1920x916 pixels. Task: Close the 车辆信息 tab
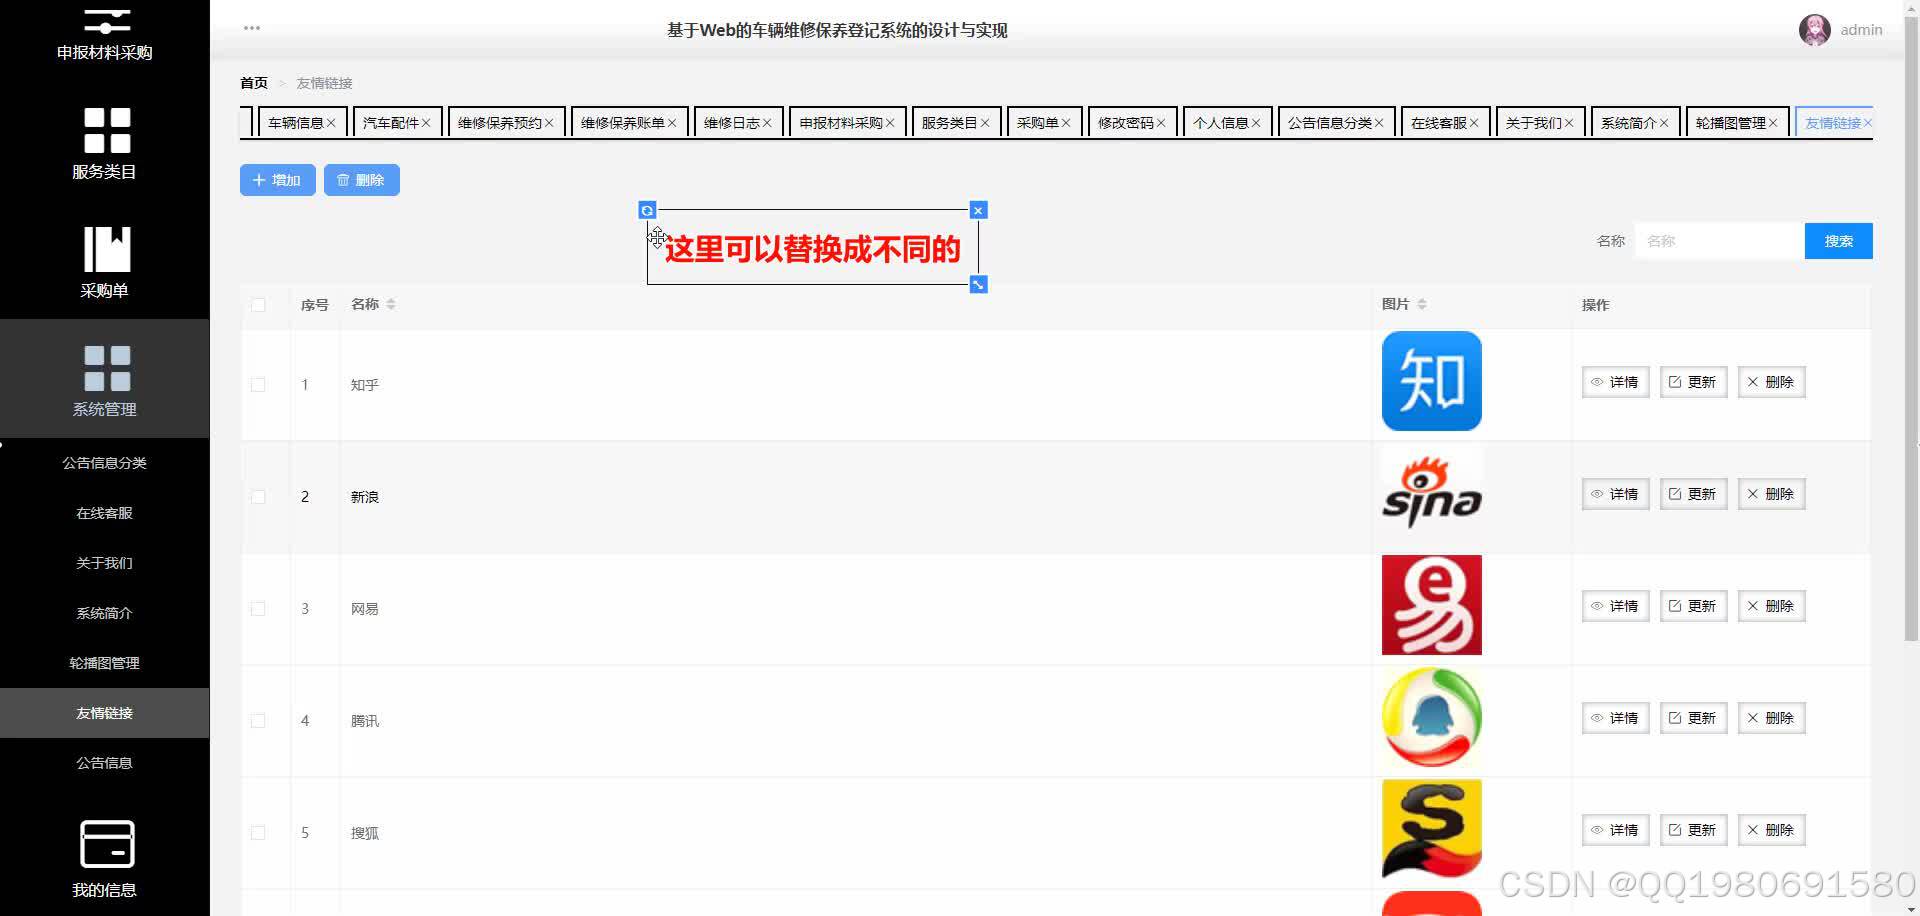[x=331, y=123]
